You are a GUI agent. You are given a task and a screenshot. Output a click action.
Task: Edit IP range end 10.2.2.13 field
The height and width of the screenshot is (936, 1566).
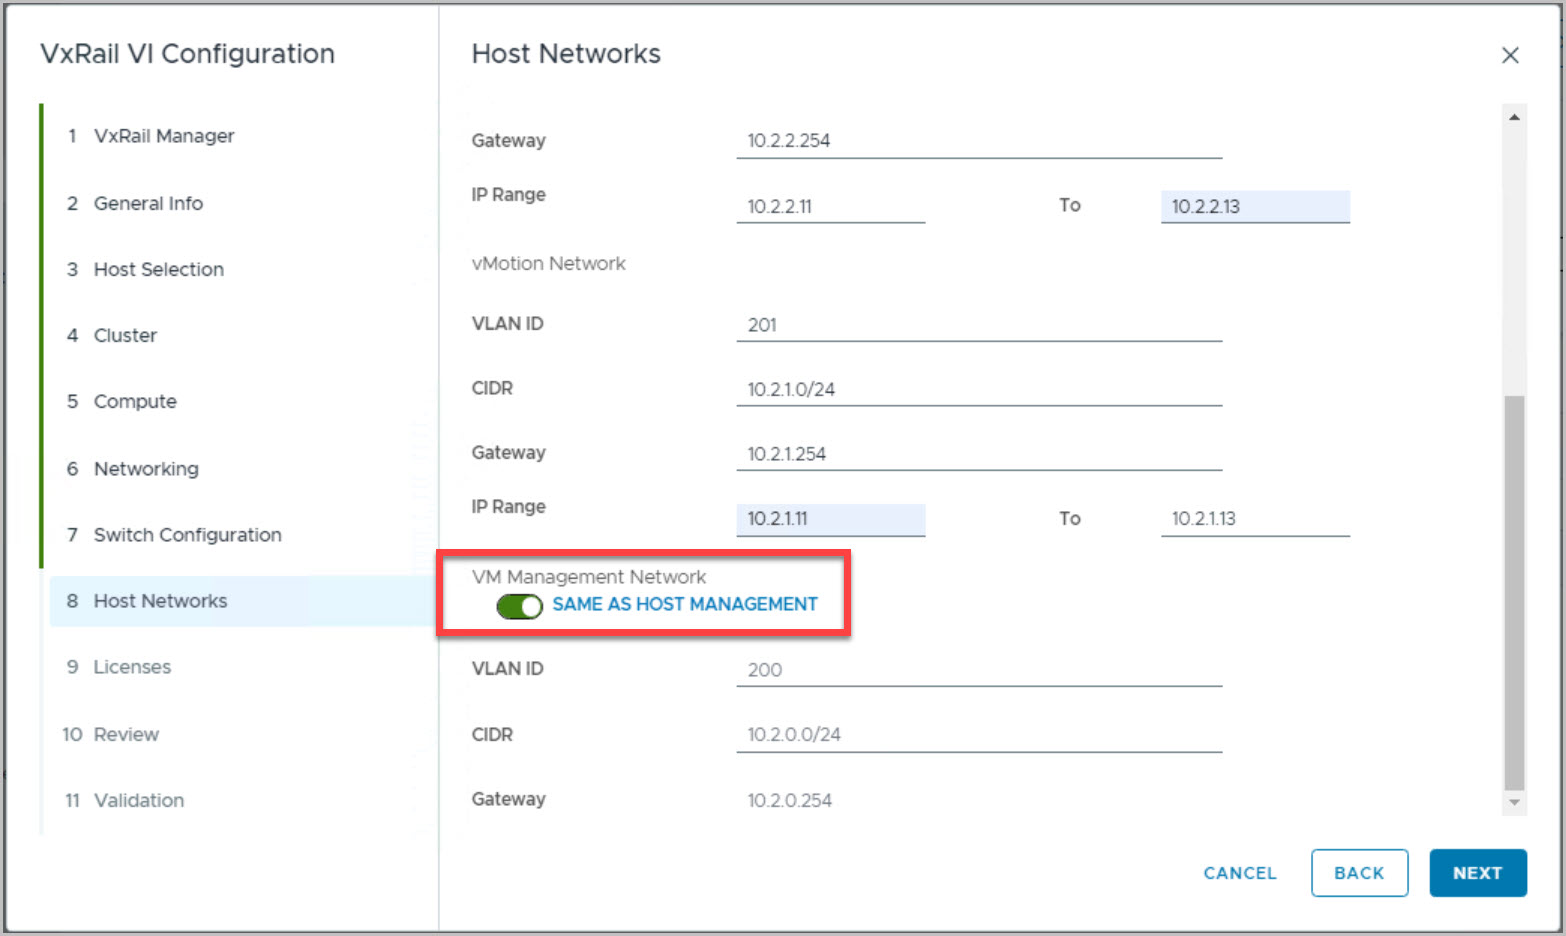[1254, 207]
